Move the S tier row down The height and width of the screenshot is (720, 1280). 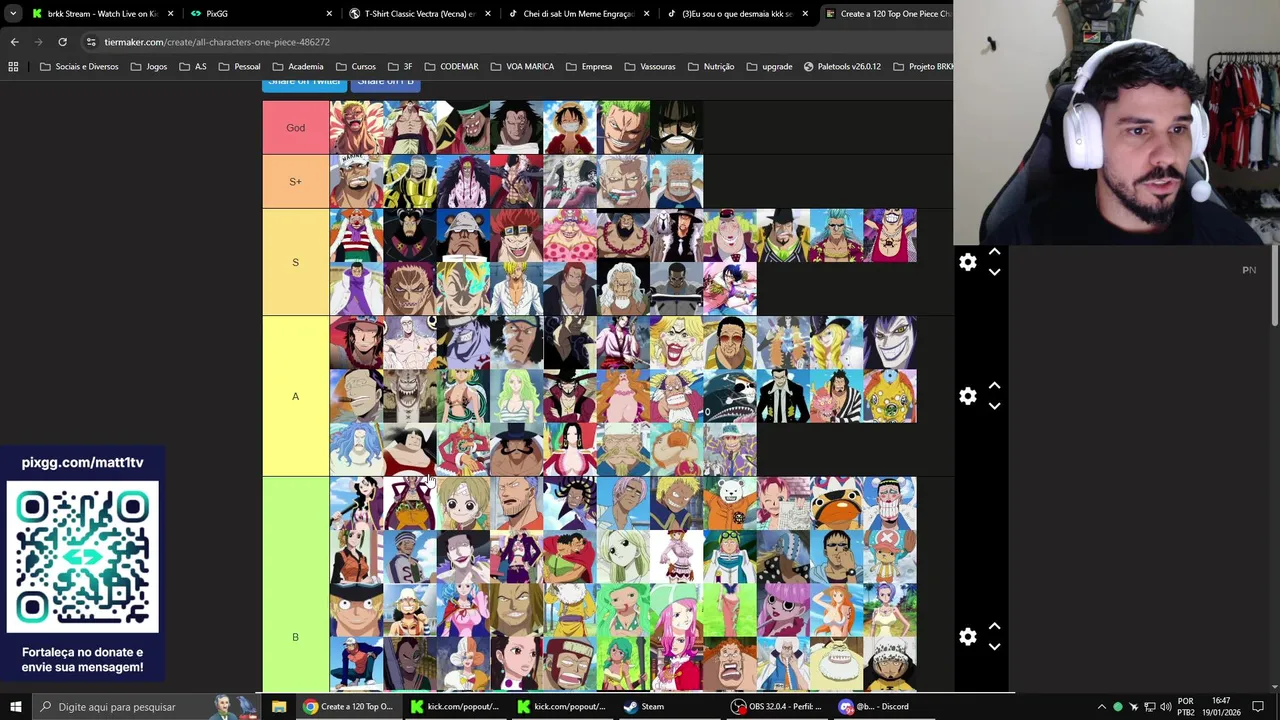tap(994, 272)
